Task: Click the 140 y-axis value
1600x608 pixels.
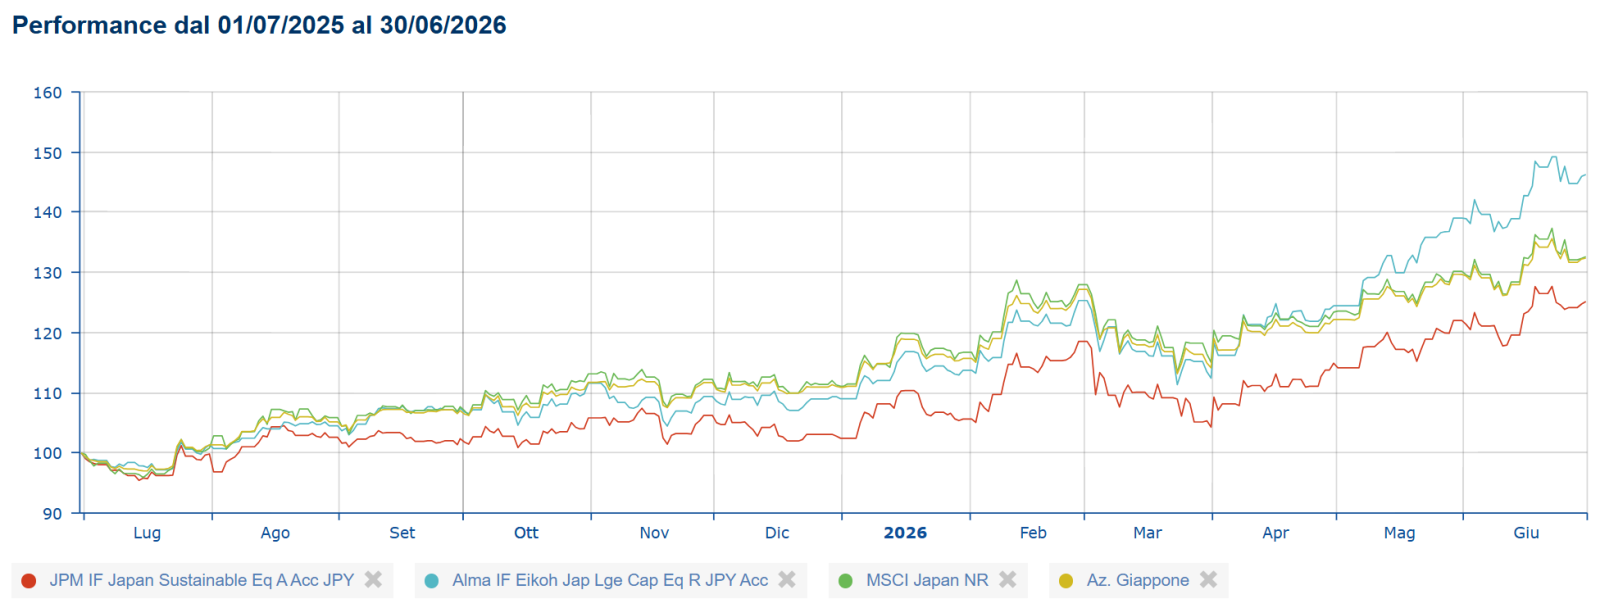Action: click(x=47, y=212)
